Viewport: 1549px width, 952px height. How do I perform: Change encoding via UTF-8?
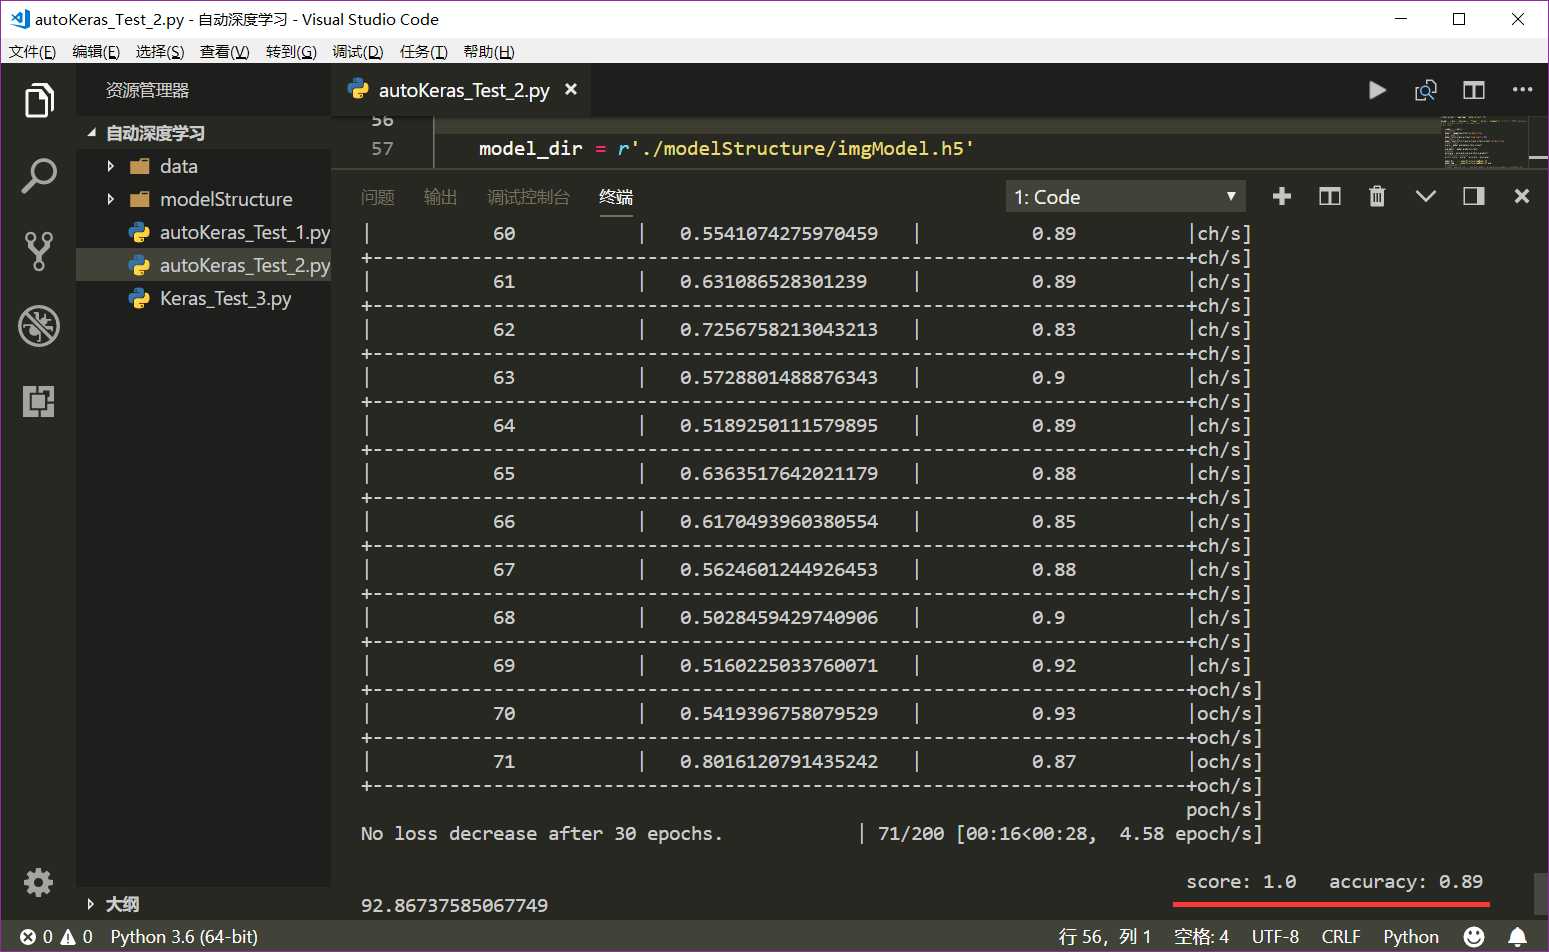tap(1275, 937)
